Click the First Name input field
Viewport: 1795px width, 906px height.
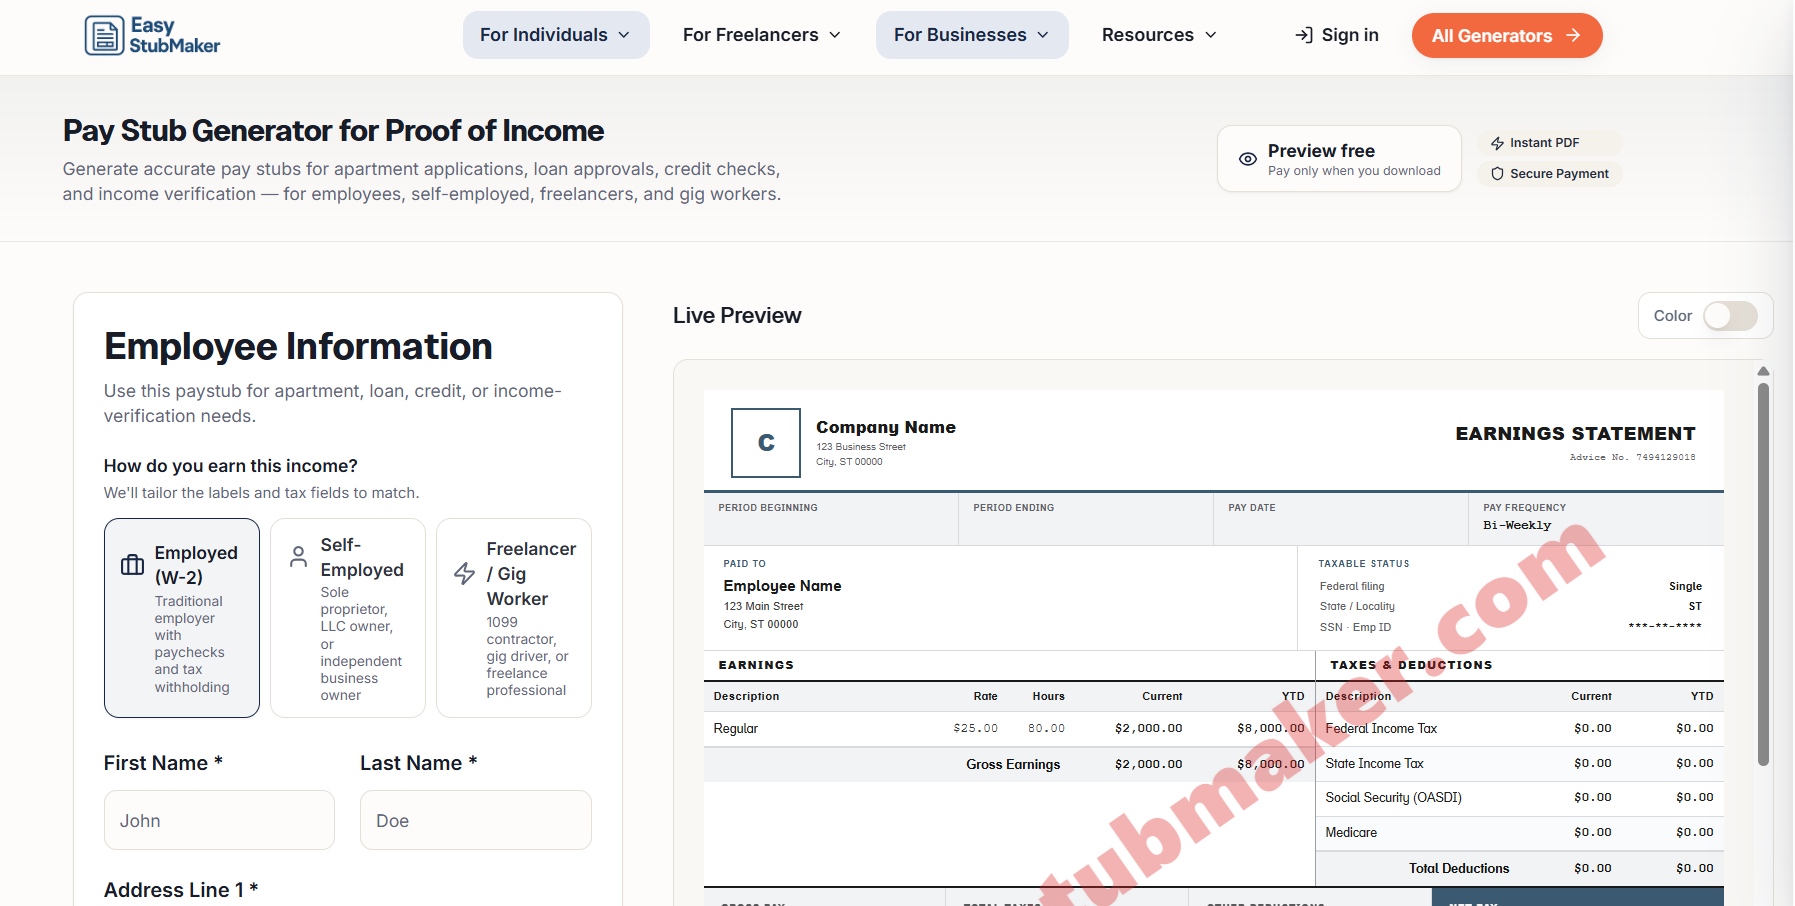[x=219, y=820]
